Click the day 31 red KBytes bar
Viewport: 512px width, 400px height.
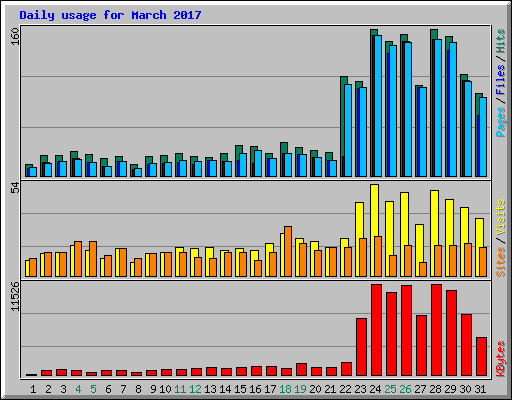pos(481,357)
